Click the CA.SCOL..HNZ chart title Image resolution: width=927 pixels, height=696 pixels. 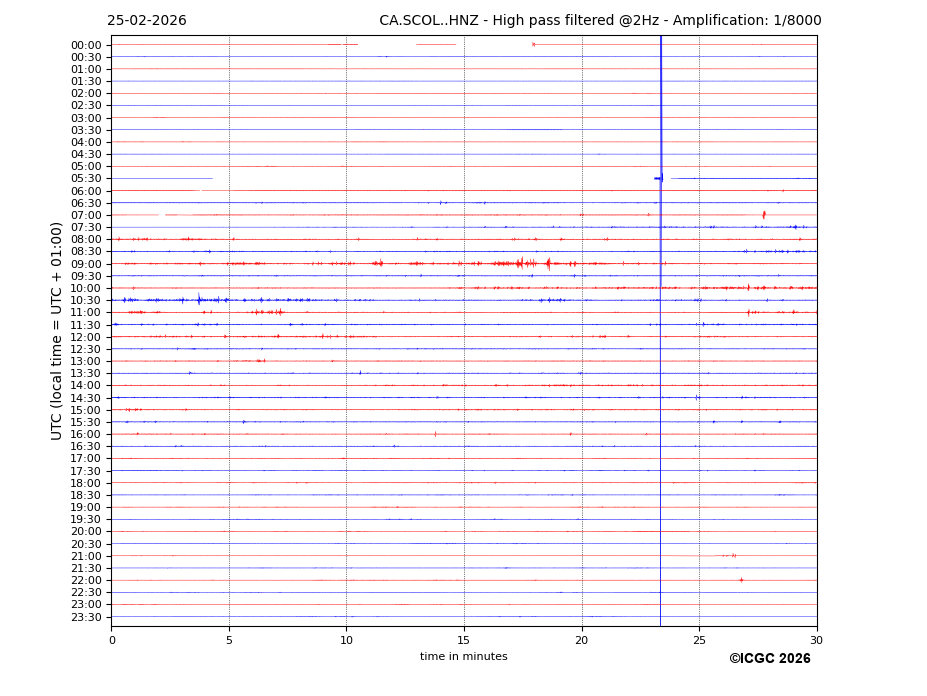click(x=600, y=21)
